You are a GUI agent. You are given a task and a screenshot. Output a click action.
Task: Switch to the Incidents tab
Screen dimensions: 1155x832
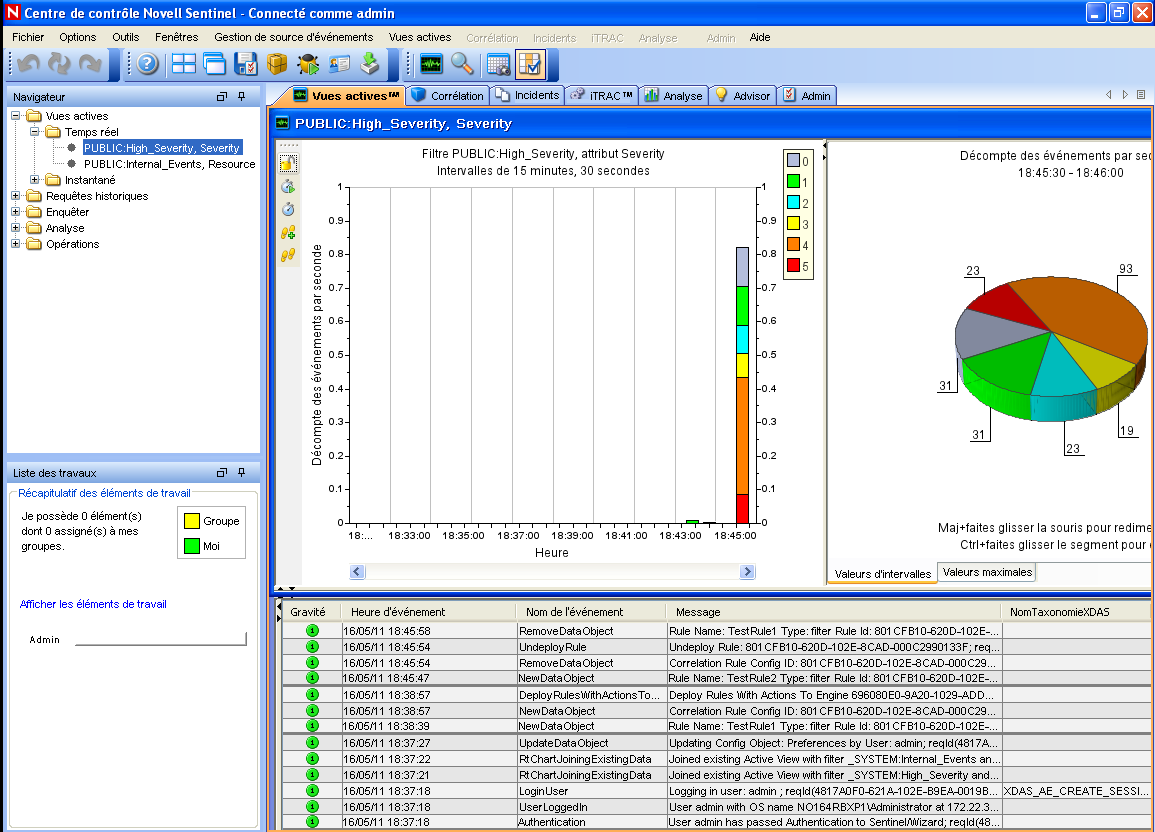[x=527, y=96]
